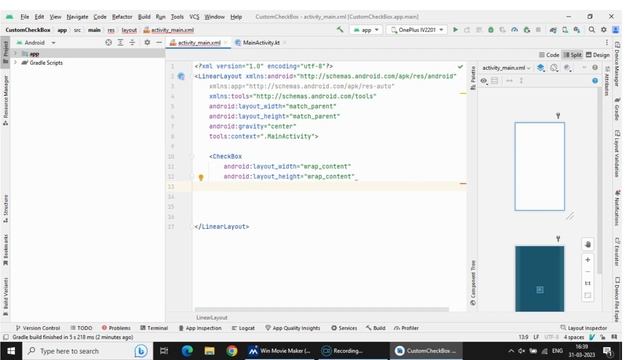This screenshot has height=360, width=640.
Task: Open the app run configuration dropdown
Action: tap(366, 30)
